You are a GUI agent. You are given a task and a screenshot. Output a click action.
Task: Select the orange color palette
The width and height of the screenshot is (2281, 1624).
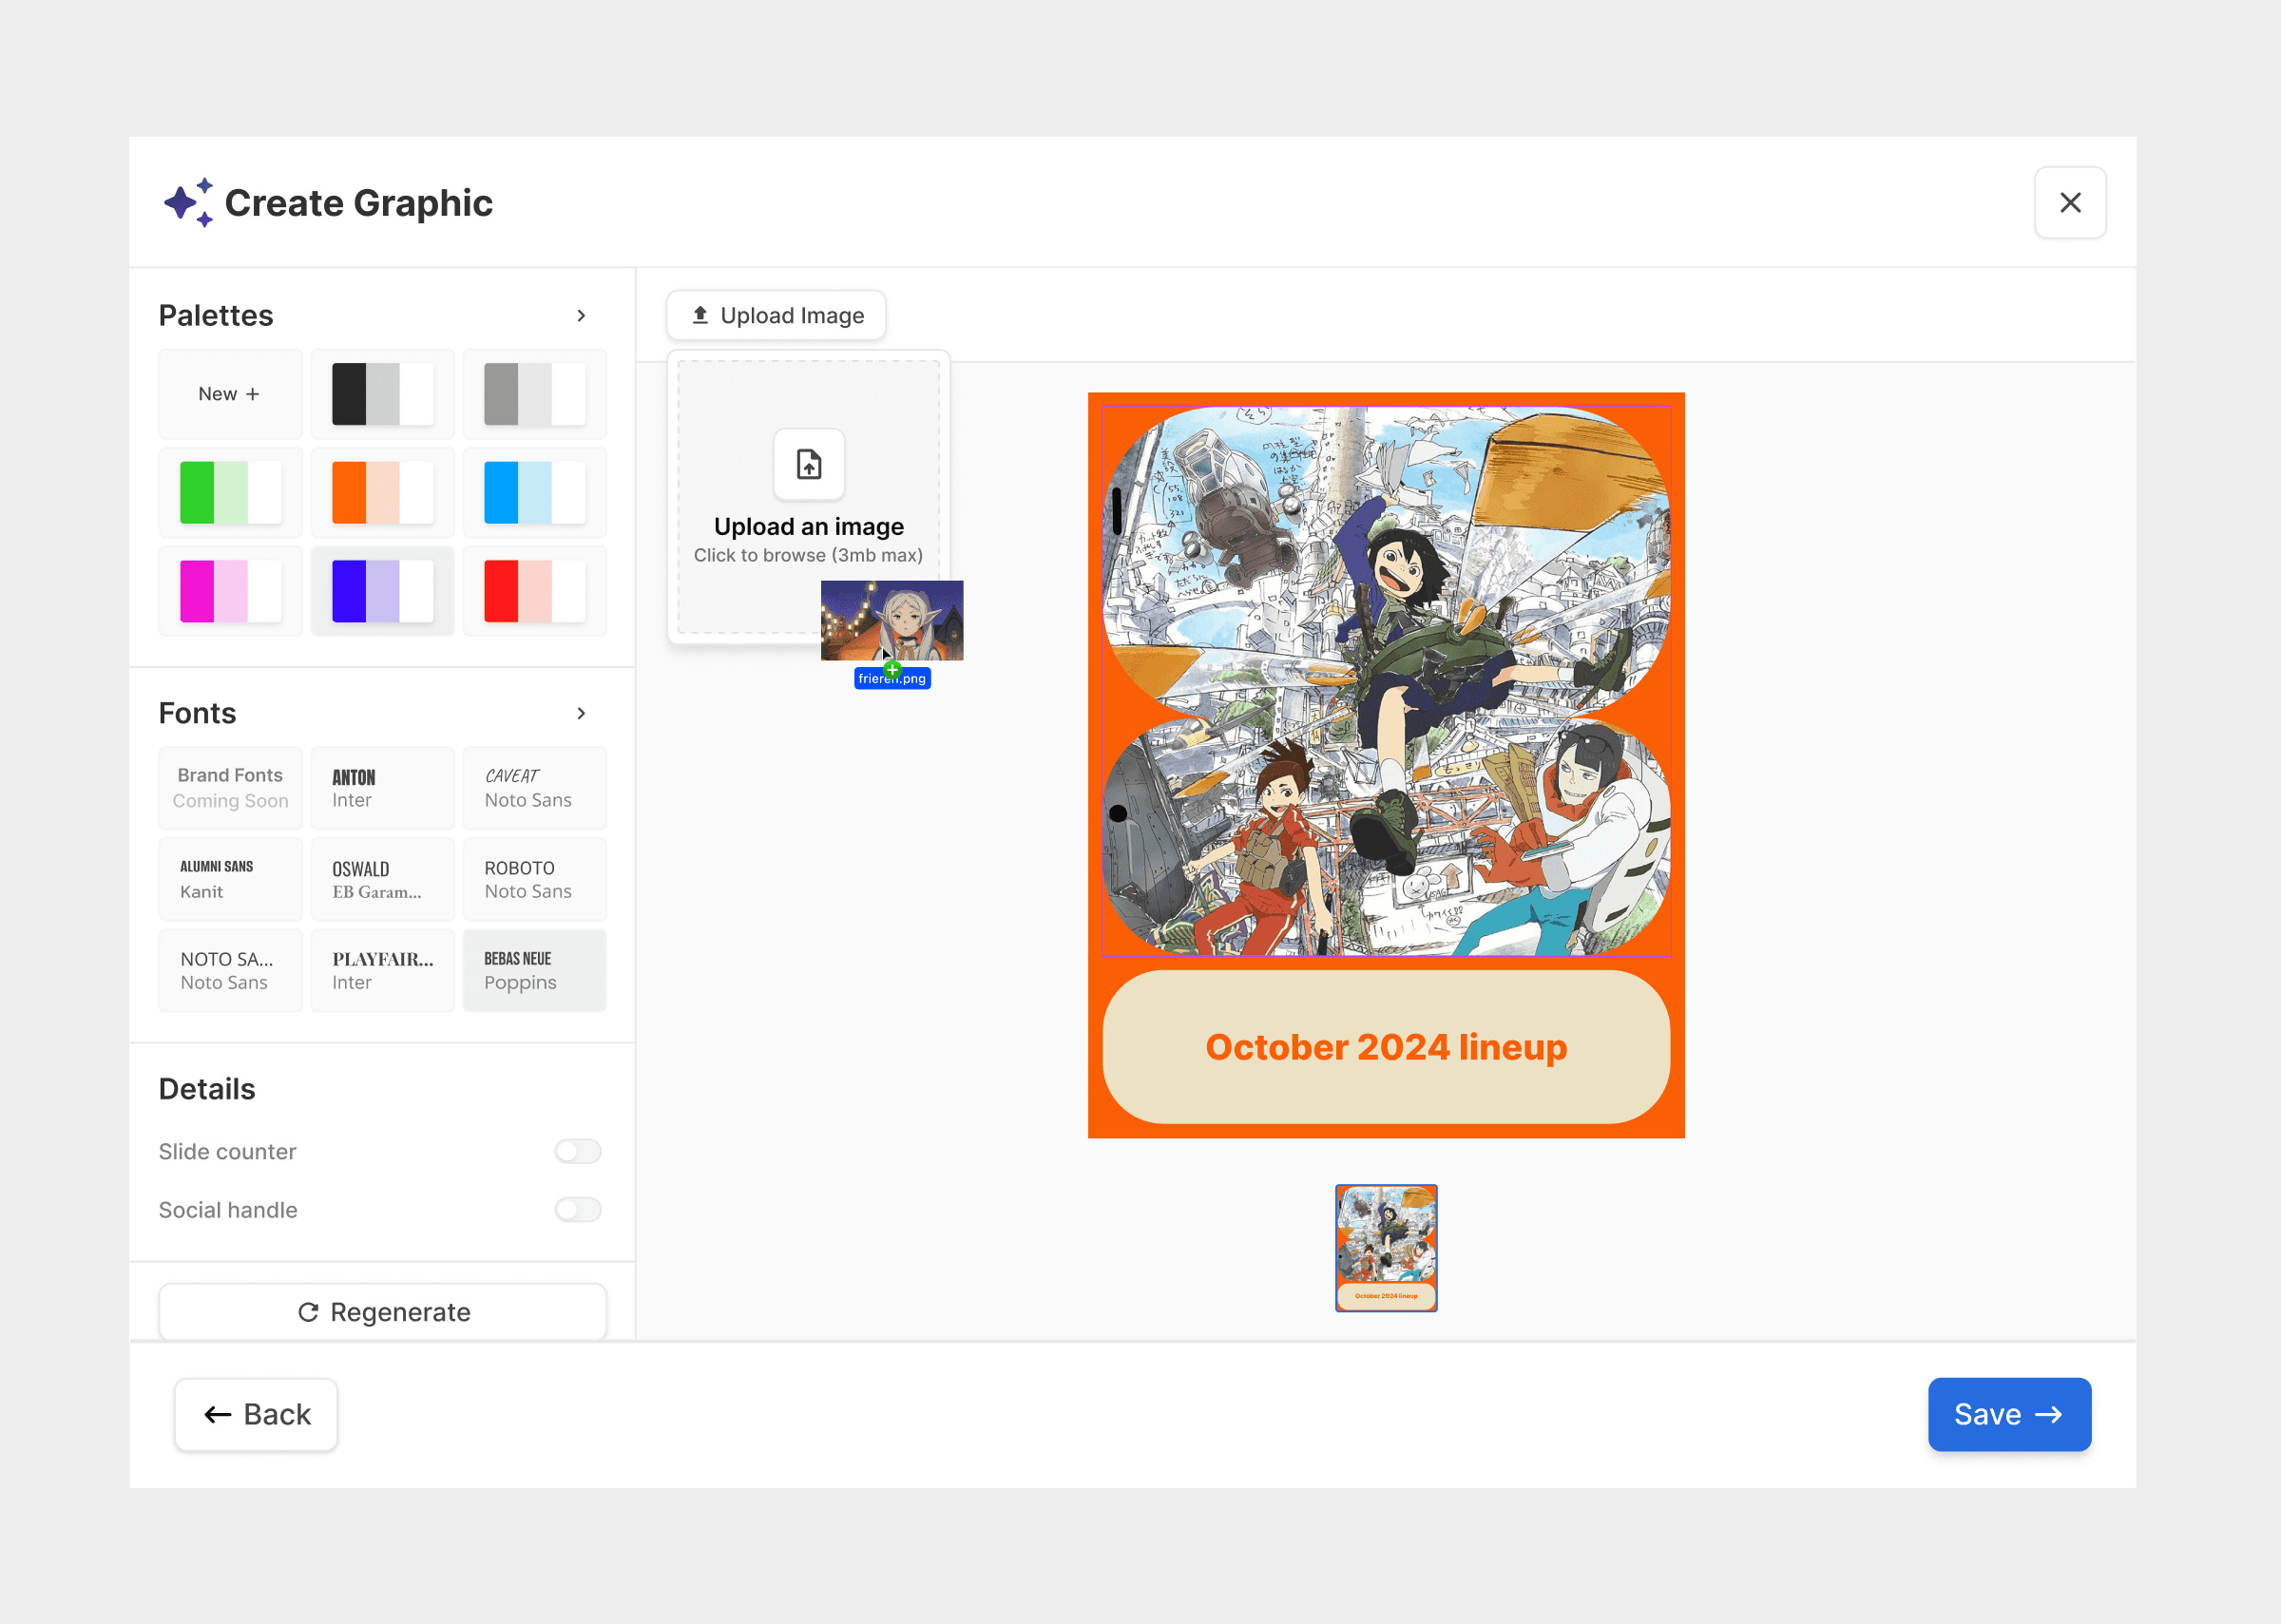tap(382, 492)
